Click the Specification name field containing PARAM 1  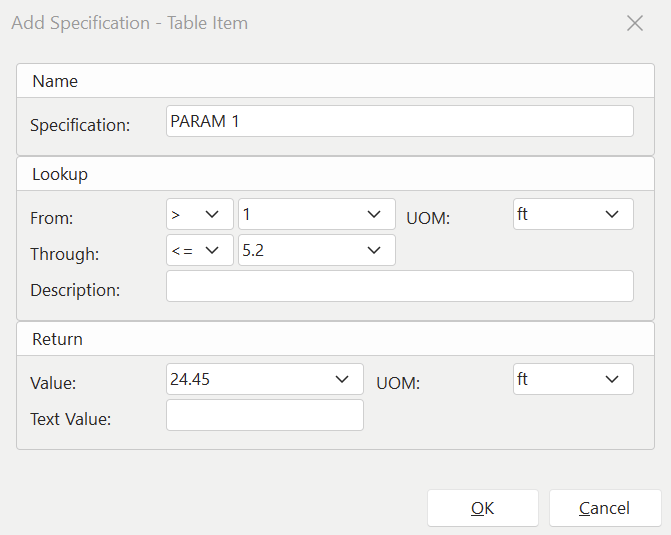(399, 121)
